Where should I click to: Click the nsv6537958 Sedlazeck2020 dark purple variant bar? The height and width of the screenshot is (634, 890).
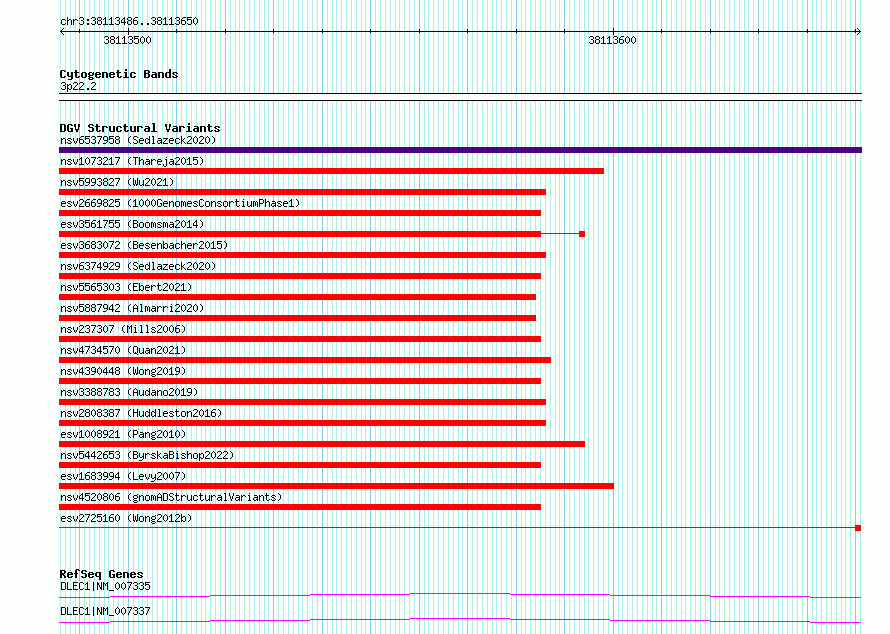[x=460, y=150]
